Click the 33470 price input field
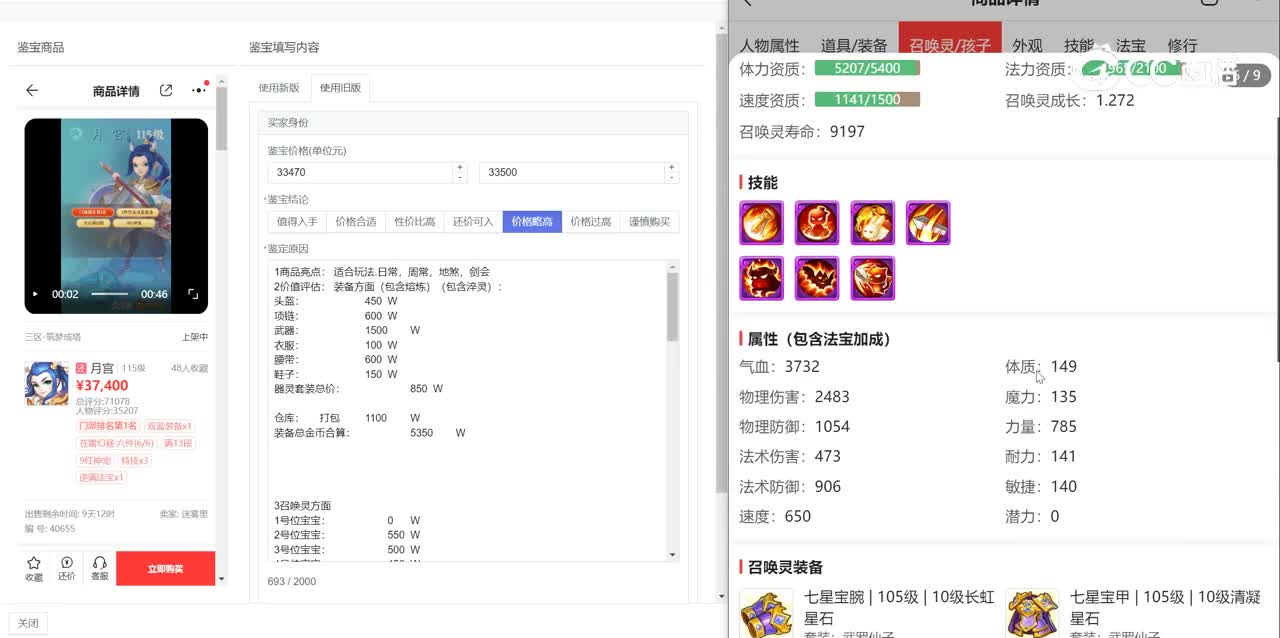 click(x=360, y=172)
